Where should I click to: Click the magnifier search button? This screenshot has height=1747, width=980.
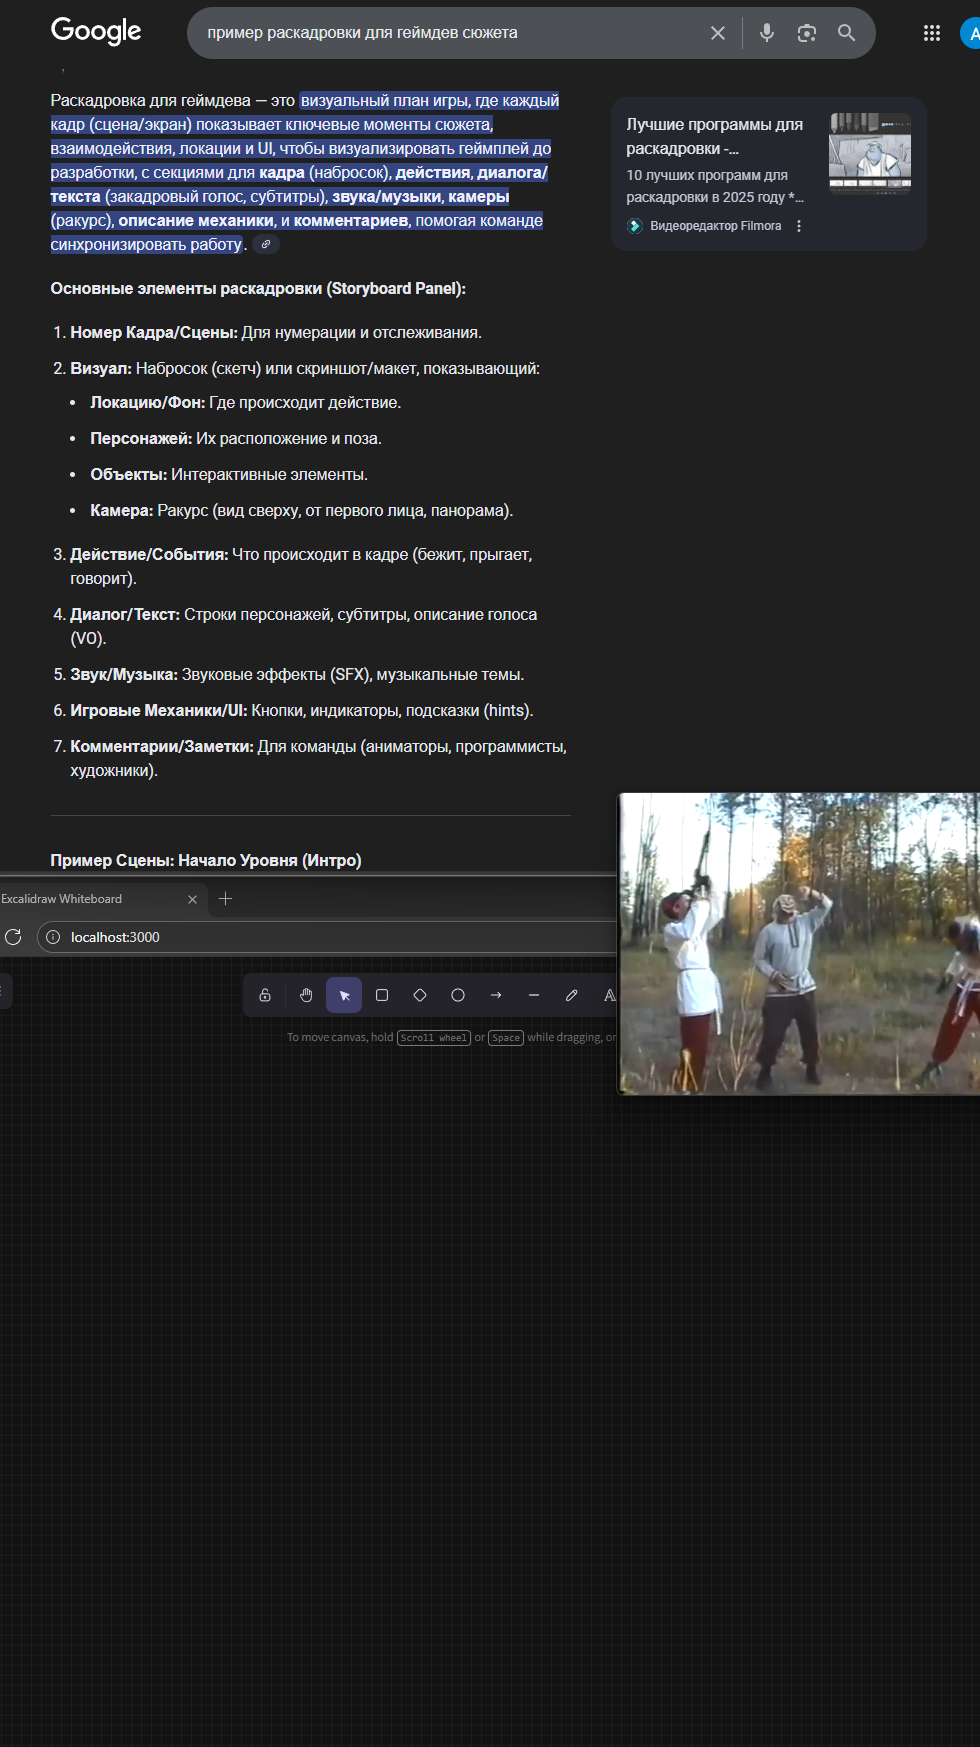[846, 33]
